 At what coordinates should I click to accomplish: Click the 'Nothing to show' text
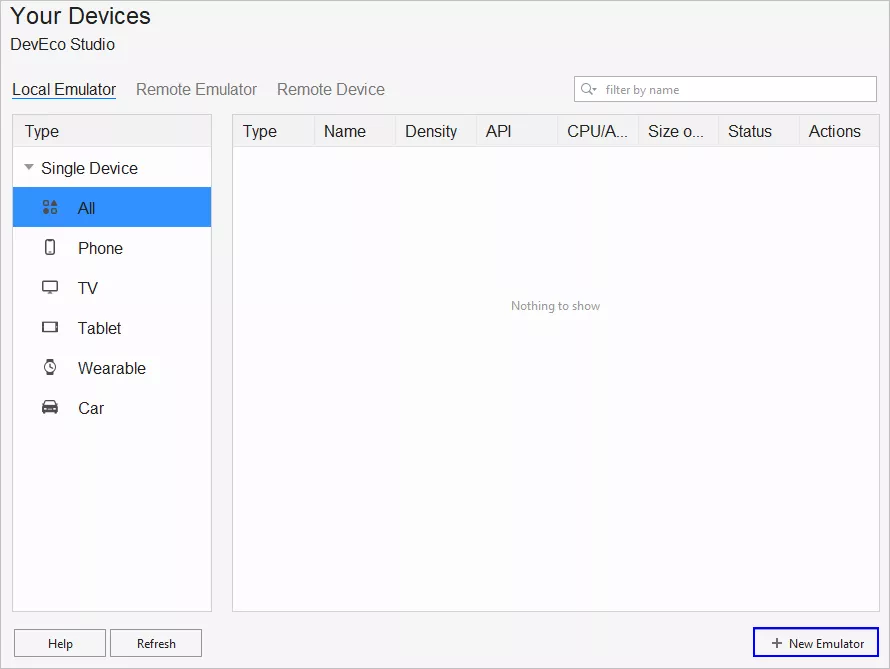(x=555, y=306)
